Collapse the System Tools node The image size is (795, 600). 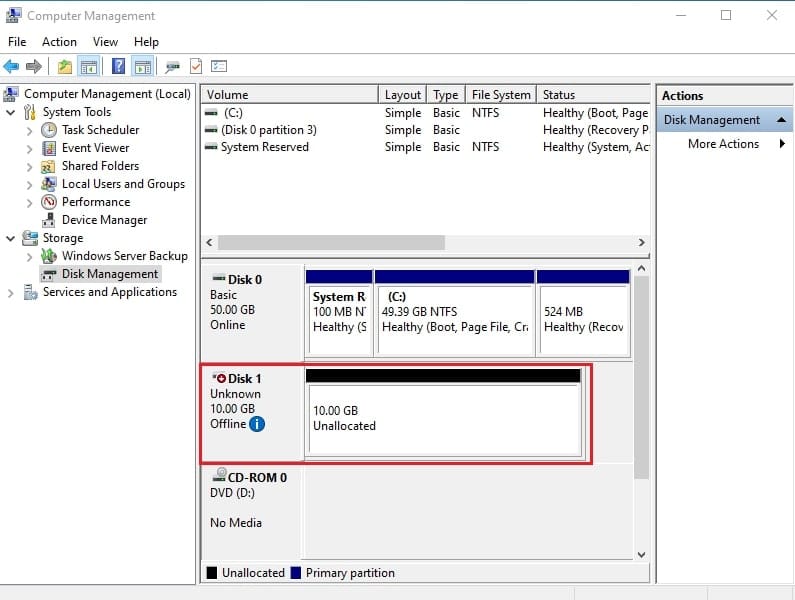point(10,112)
